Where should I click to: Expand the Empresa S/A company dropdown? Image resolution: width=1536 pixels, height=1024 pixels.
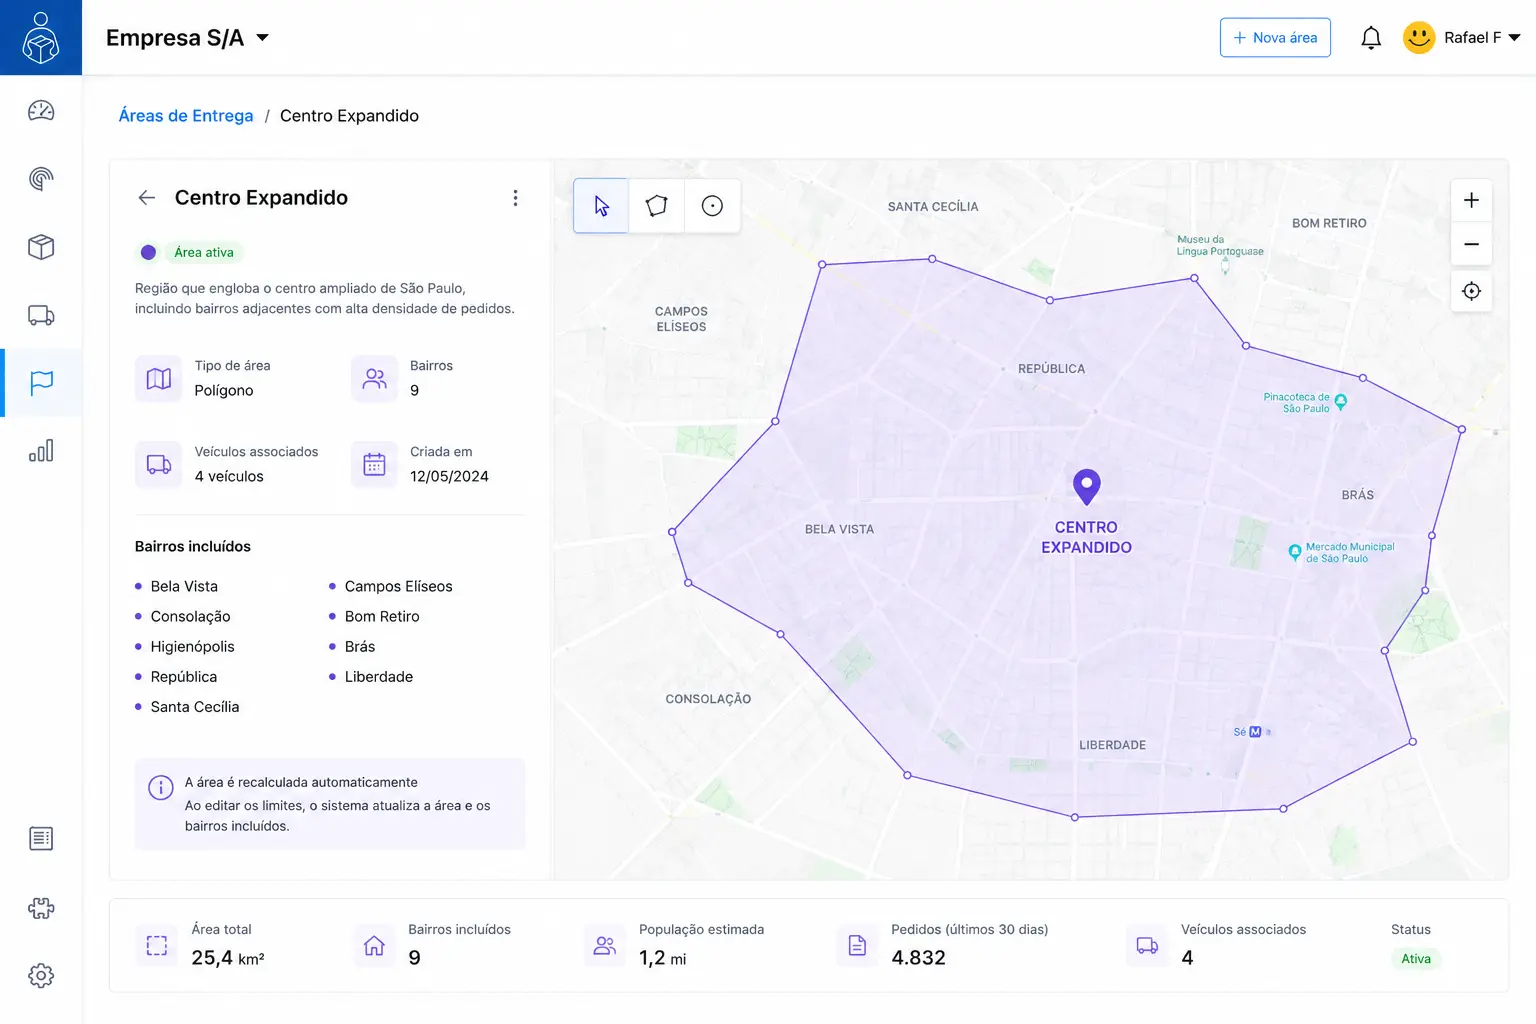point(188,38)
